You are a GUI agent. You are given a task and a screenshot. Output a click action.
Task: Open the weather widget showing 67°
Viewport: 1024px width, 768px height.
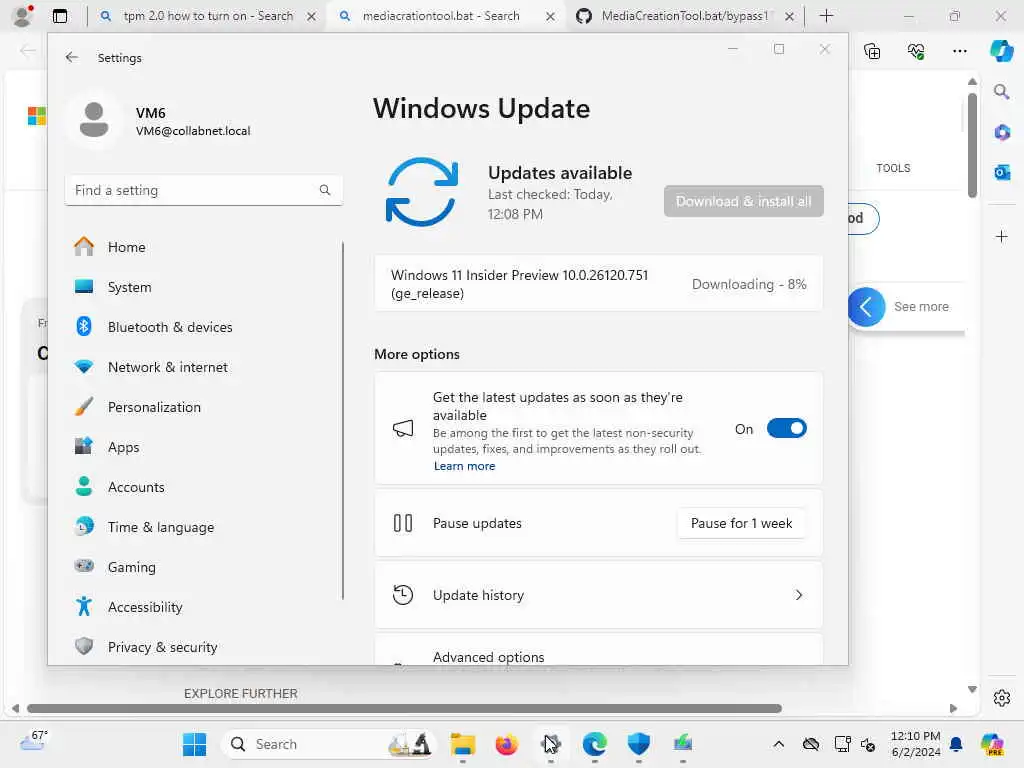click(x=33, y=742)
